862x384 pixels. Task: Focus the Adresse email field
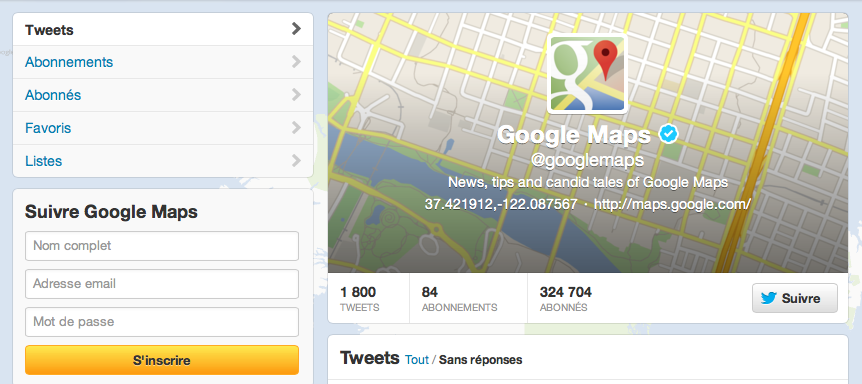[162, 284]
